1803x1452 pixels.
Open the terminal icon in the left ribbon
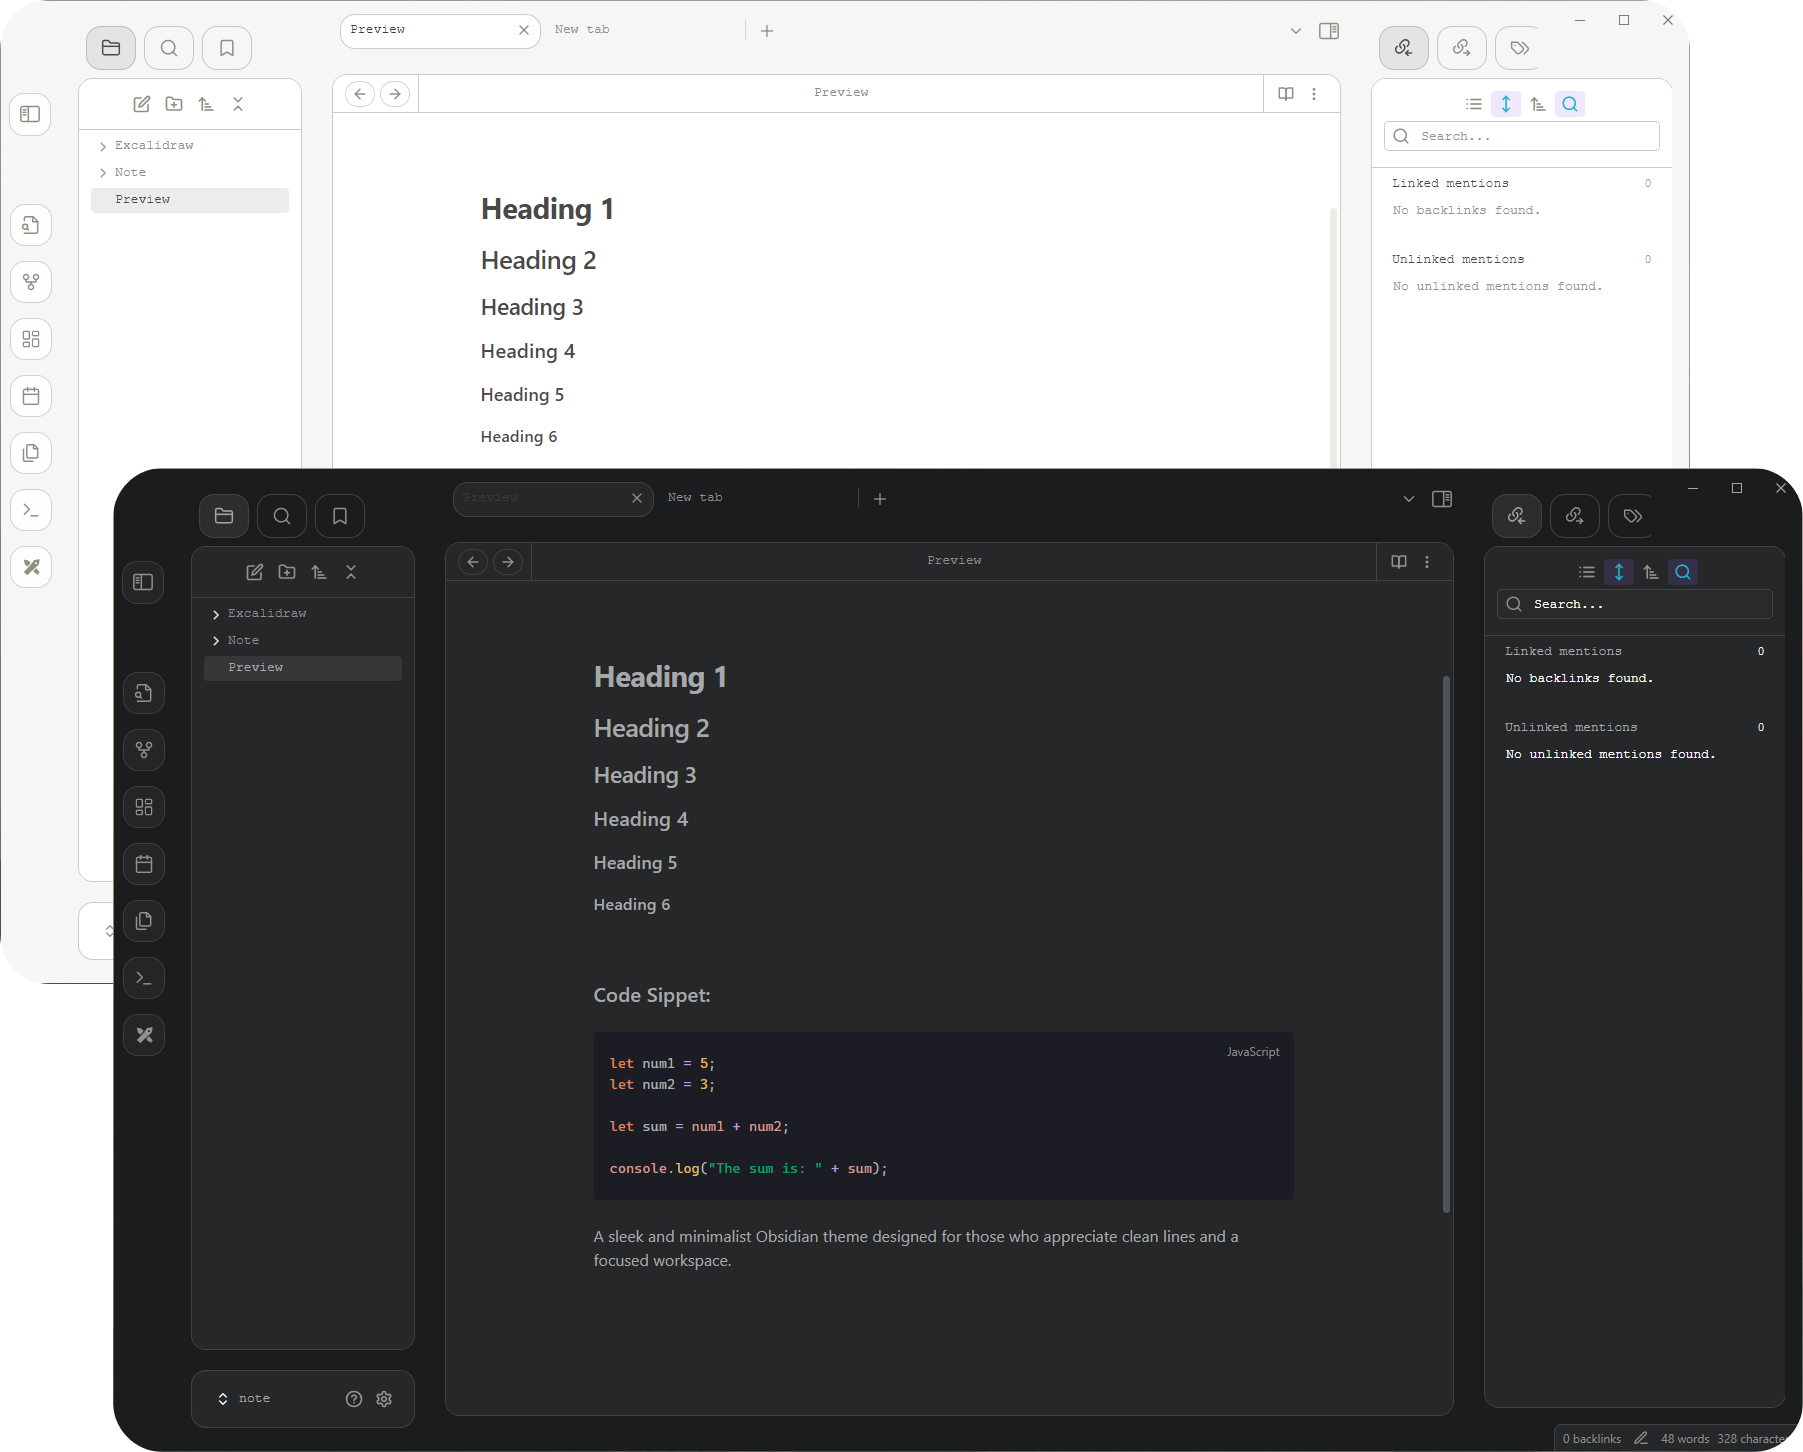144,978
